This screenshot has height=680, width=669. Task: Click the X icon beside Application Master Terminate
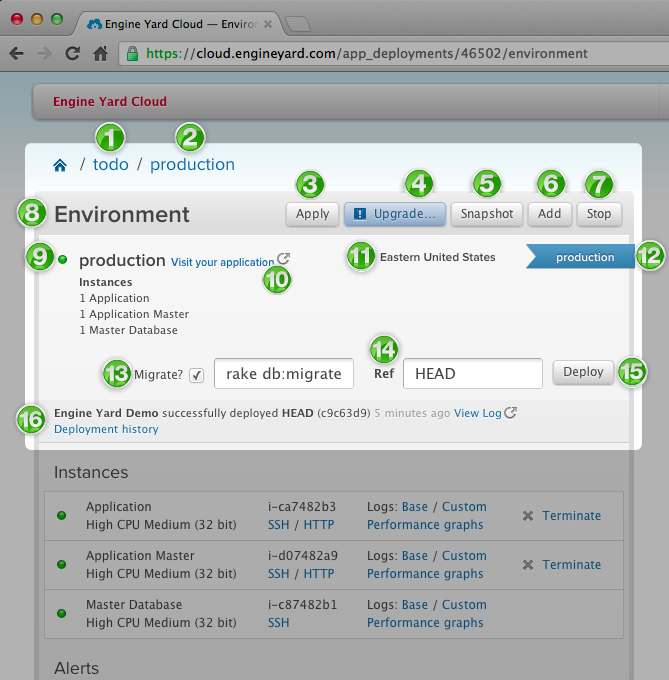[528, 565]
